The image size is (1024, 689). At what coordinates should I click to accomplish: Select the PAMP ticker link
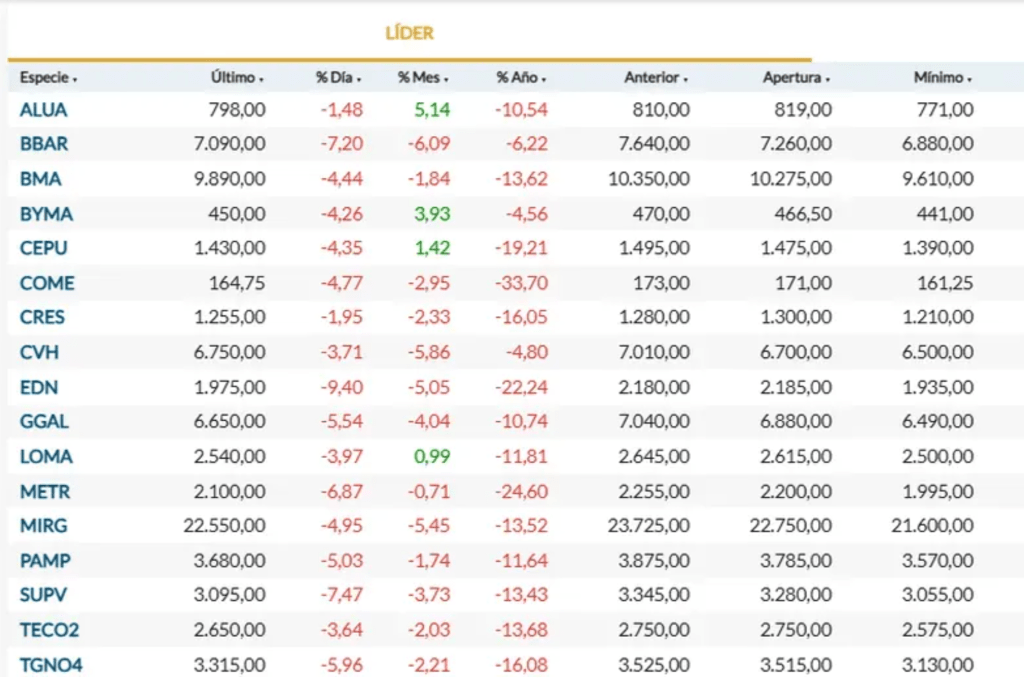coord(45,561)
